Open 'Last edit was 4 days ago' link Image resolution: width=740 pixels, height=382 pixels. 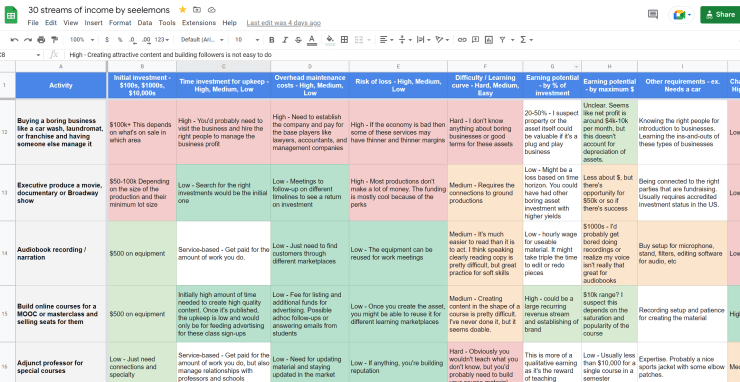click(284, 23)
